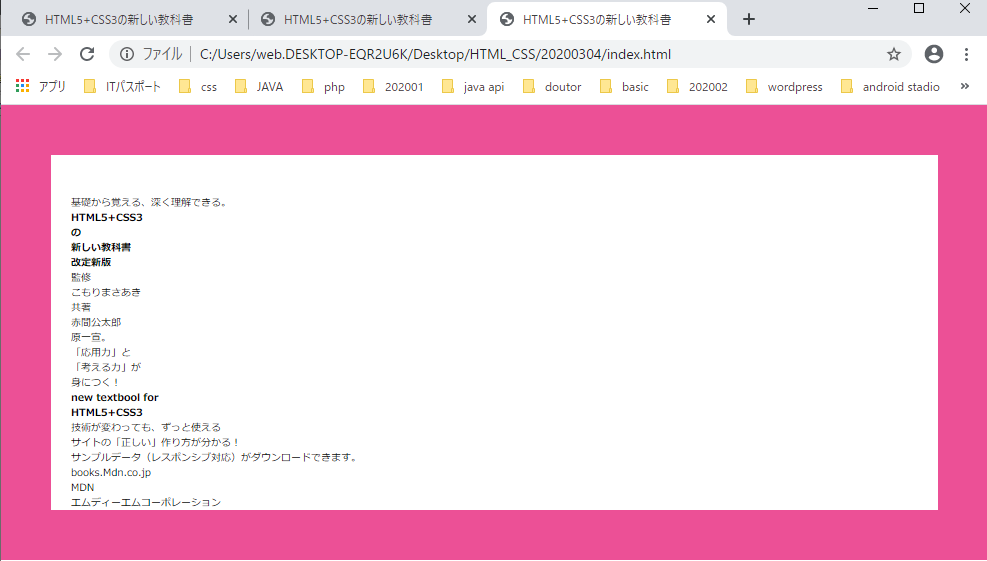Open the php bookmark folder

(x=323, y=86)
